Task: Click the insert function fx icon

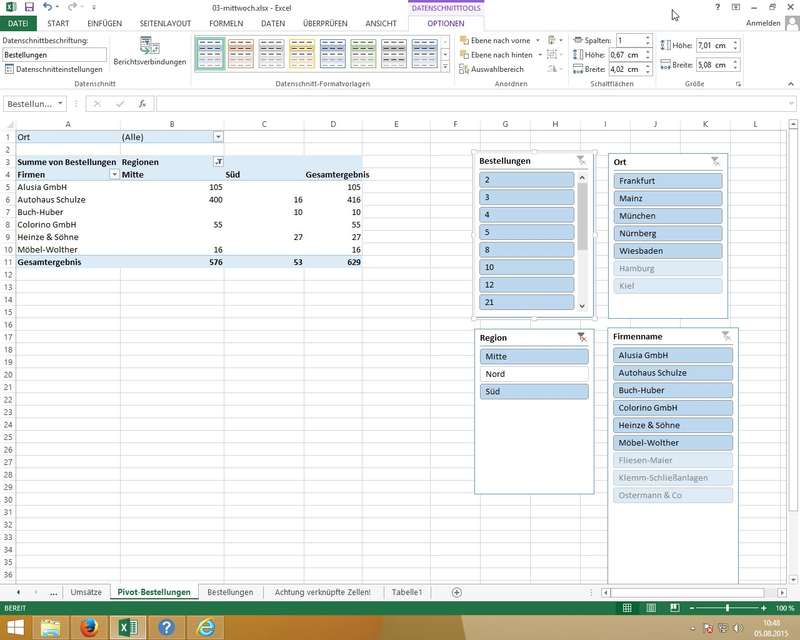Action: 143,104
